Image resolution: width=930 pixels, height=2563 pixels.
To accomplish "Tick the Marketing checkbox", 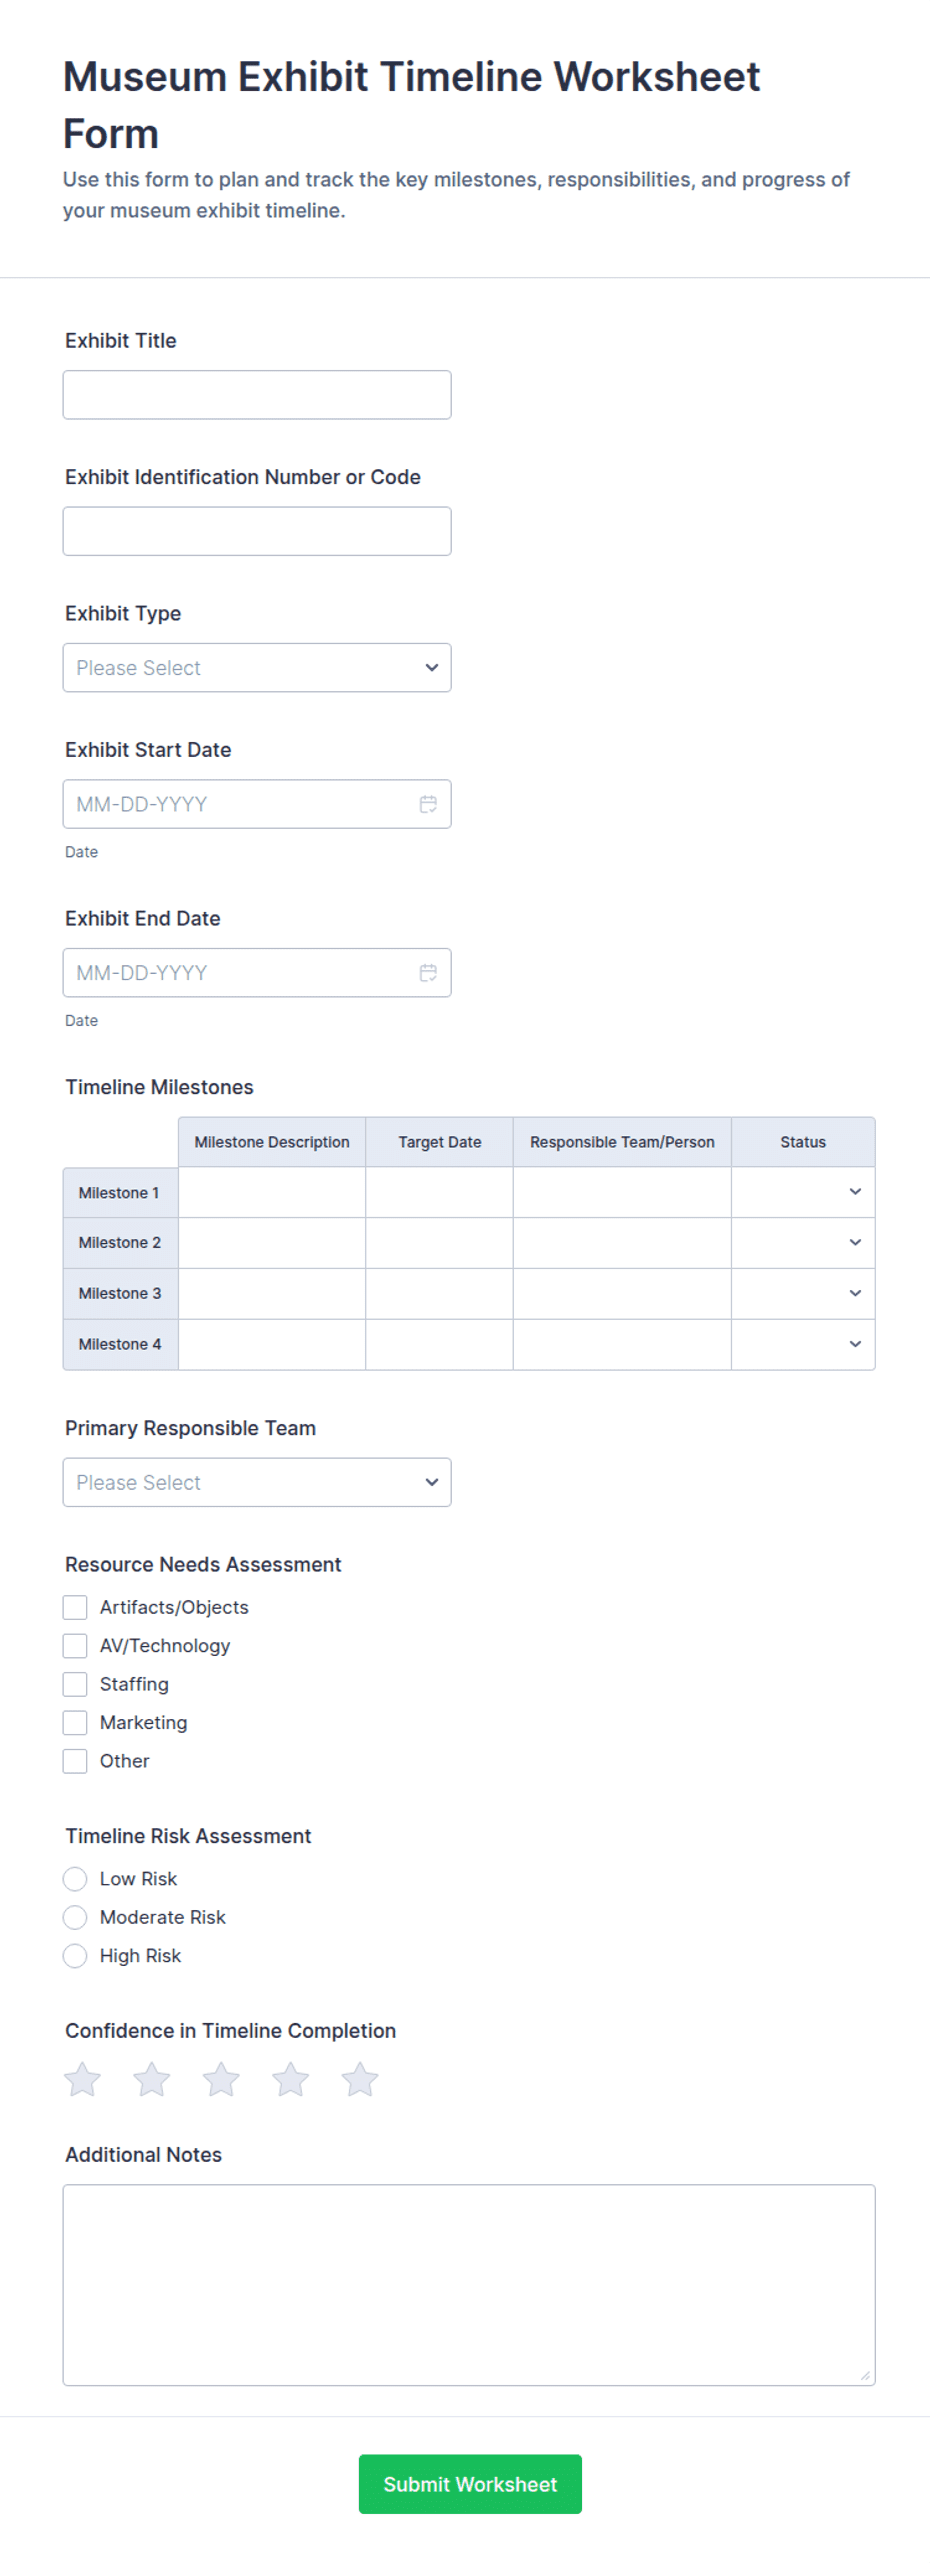I will coord(75,1722).
